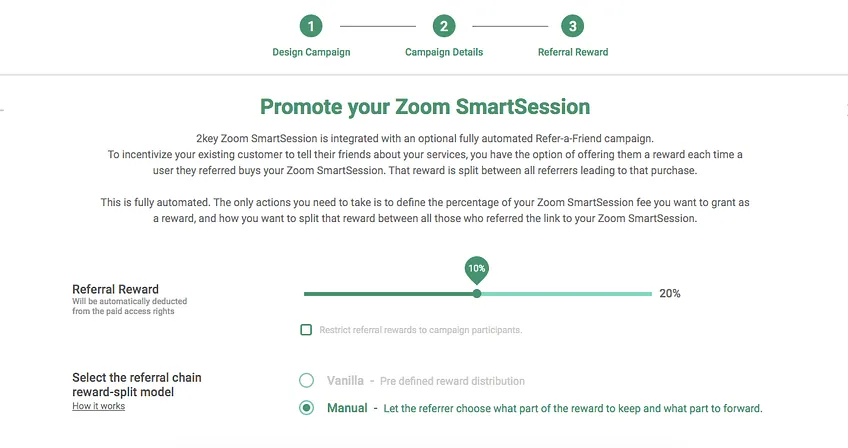Open the Campaign Details step label
This screenshot has width=848, height=448.
coord(444,52)
